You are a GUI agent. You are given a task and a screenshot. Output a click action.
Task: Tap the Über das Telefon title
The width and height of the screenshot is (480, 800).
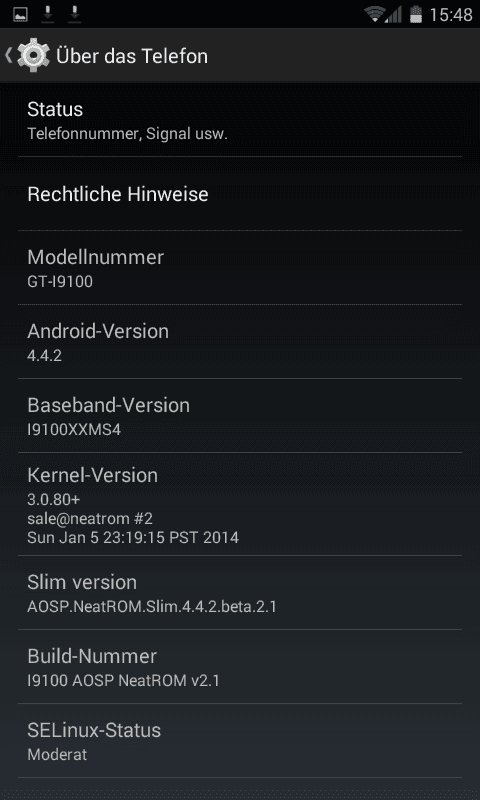point(132,56)
